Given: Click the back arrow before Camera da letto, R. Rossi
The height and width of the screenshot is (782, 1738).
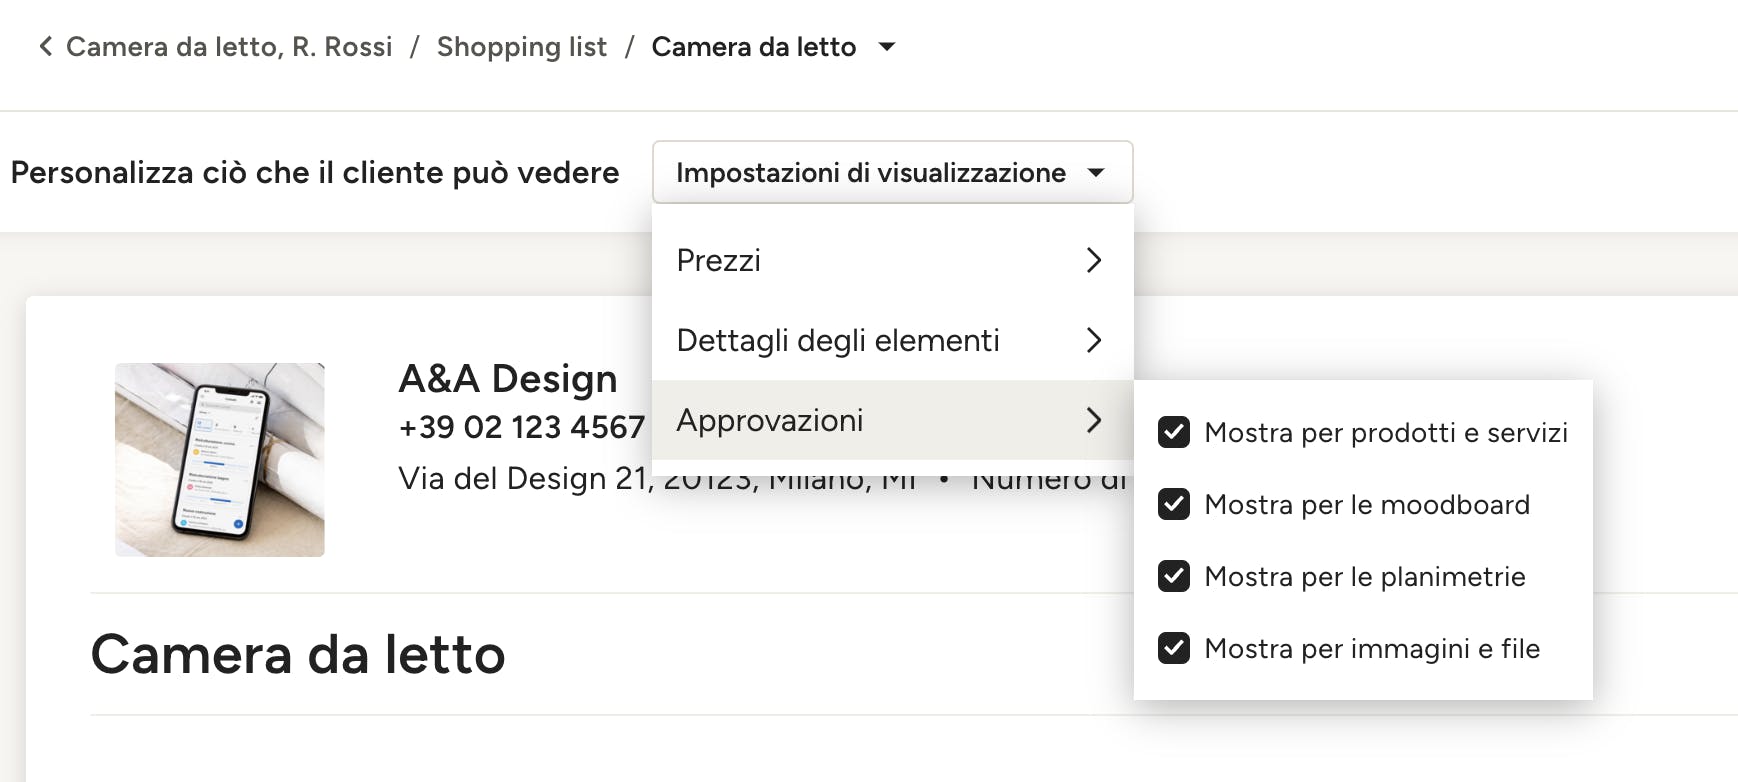Looking at the screenshot, I should coord(45,47).
